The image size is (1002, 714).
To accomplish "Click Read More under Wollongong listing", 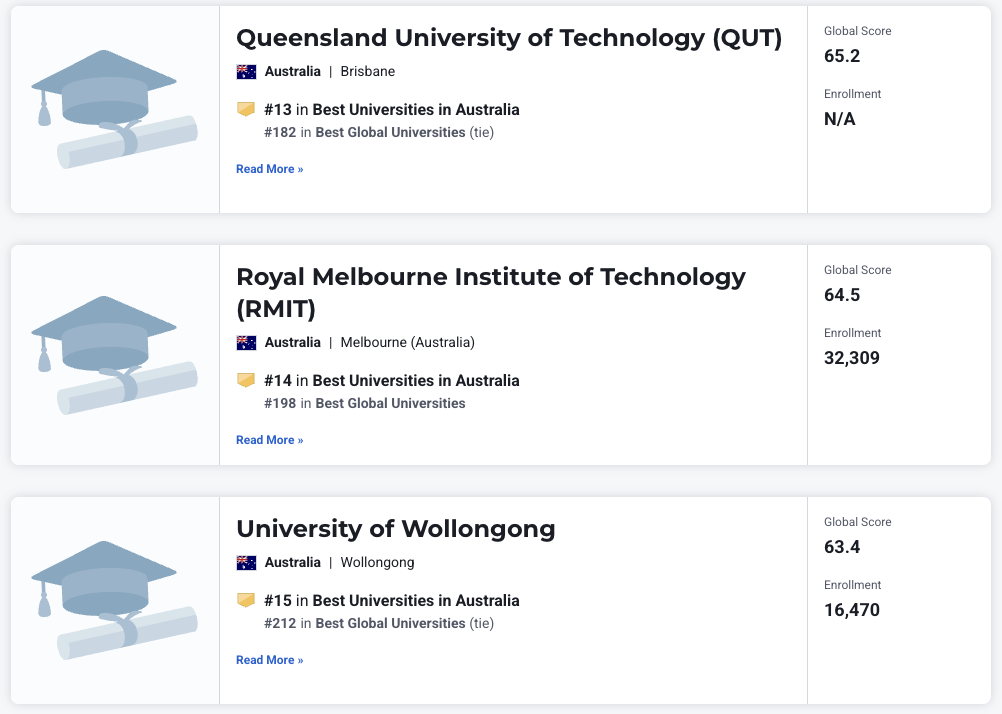I will tap(270, 660).
